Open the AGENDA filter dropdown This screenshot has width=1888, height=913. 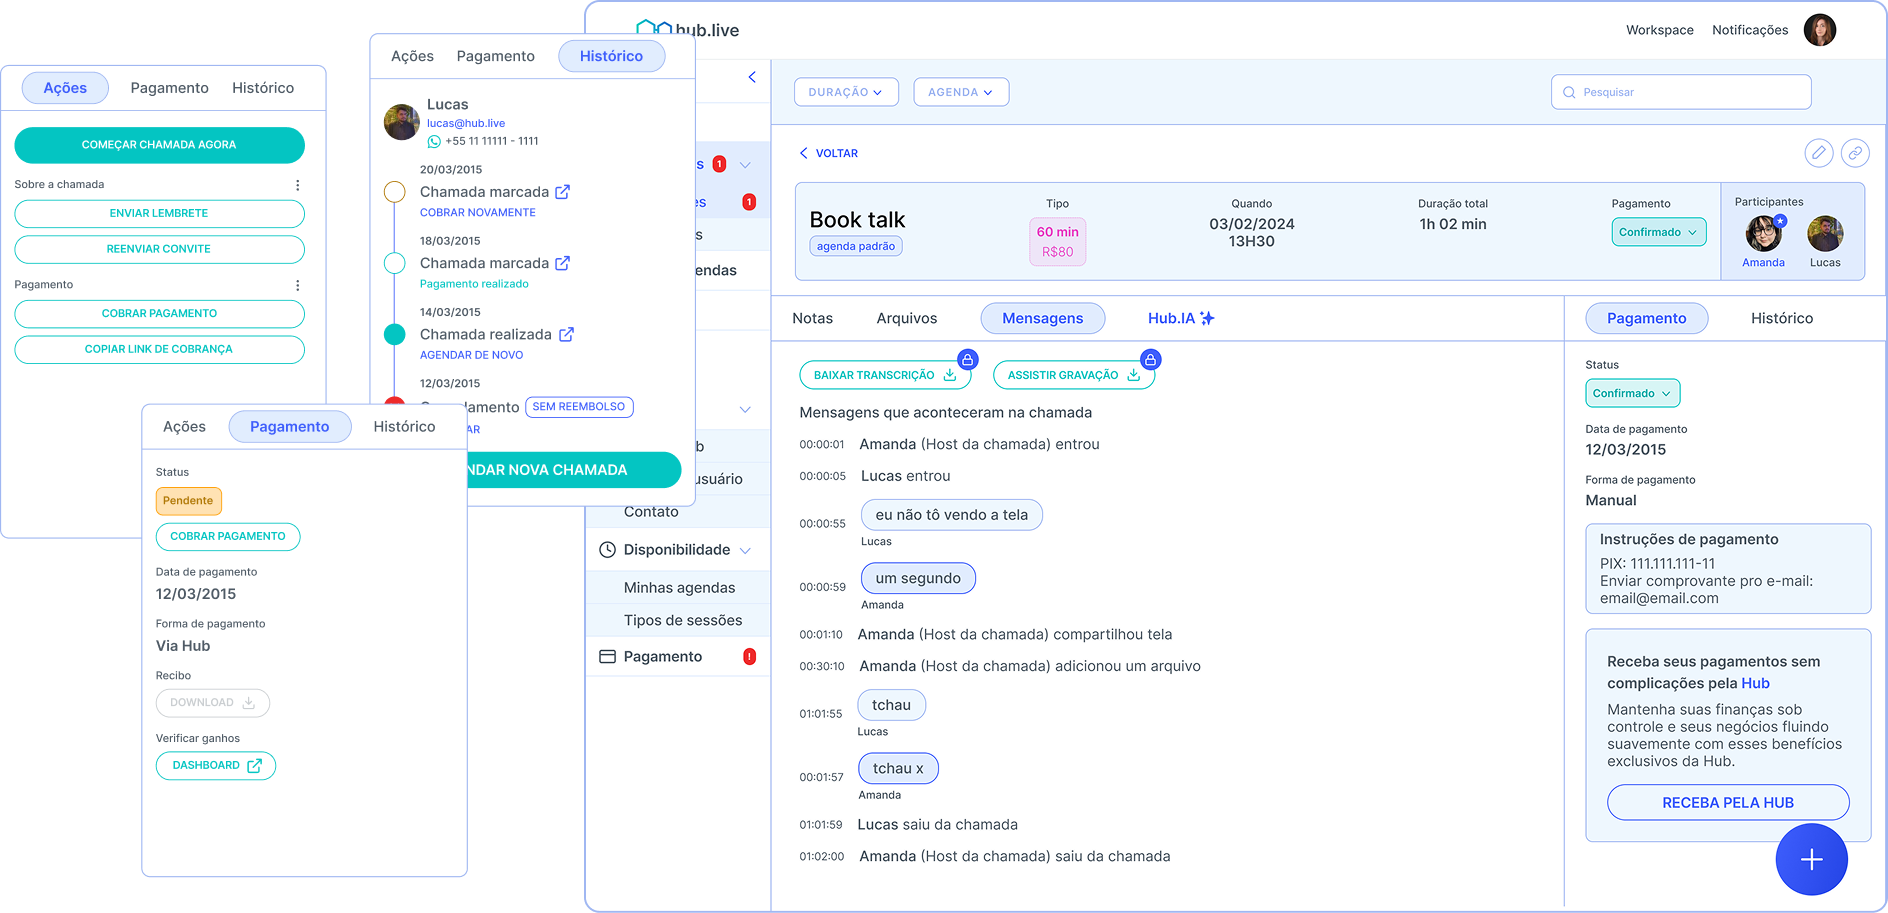click(960, 91)
